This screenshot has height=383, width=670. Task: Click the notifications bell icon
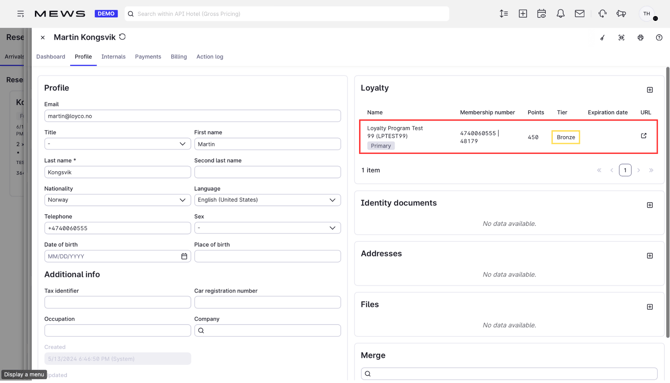[x=560, y=14]
